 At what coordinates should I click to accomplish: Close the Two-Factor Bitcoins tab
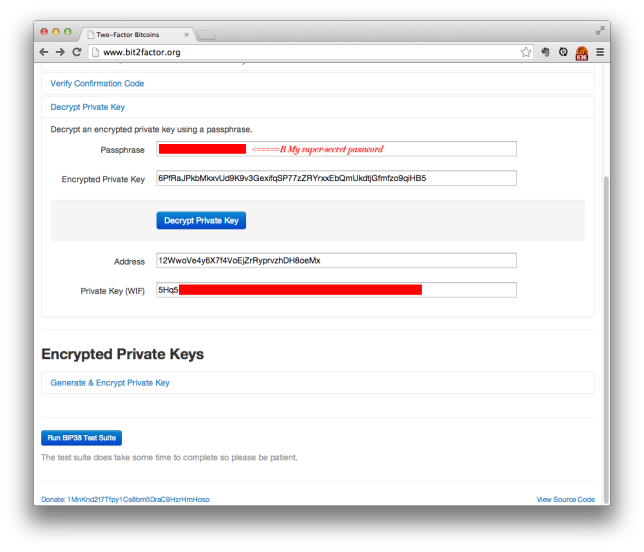(186, 35)
